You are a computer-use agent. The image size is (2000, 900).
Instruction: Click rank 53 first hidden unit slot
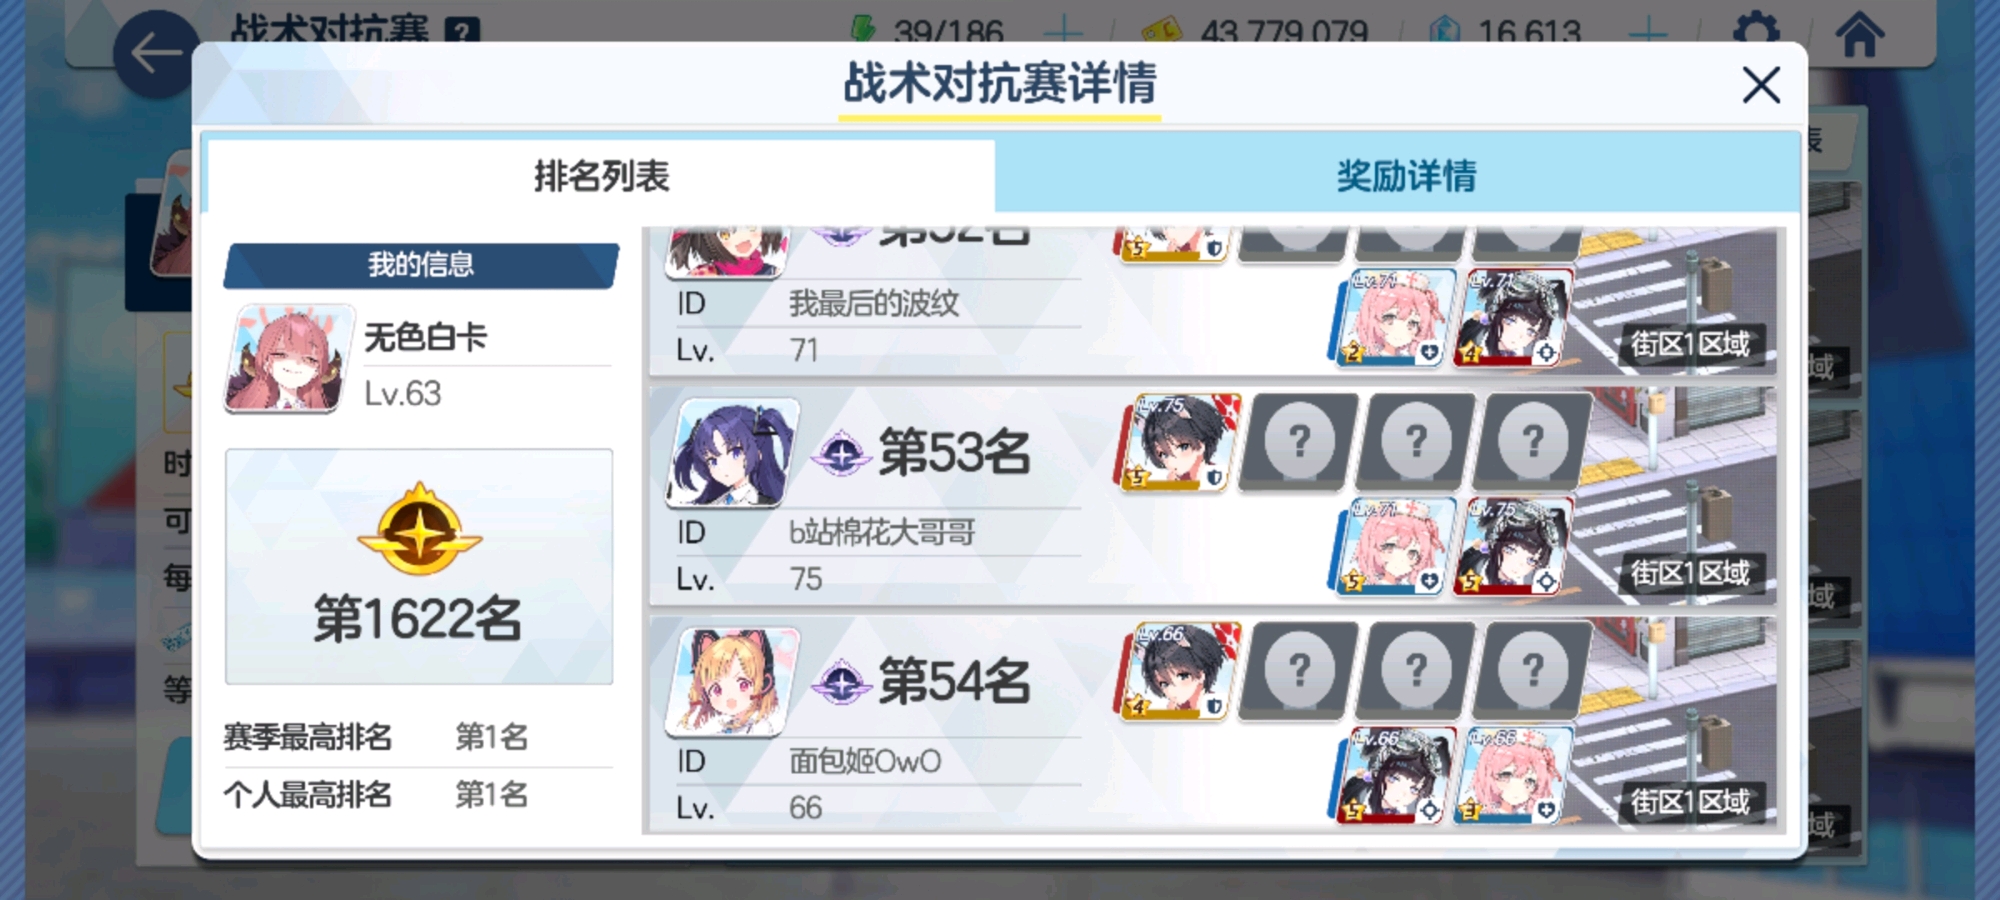pos(1298,442)
